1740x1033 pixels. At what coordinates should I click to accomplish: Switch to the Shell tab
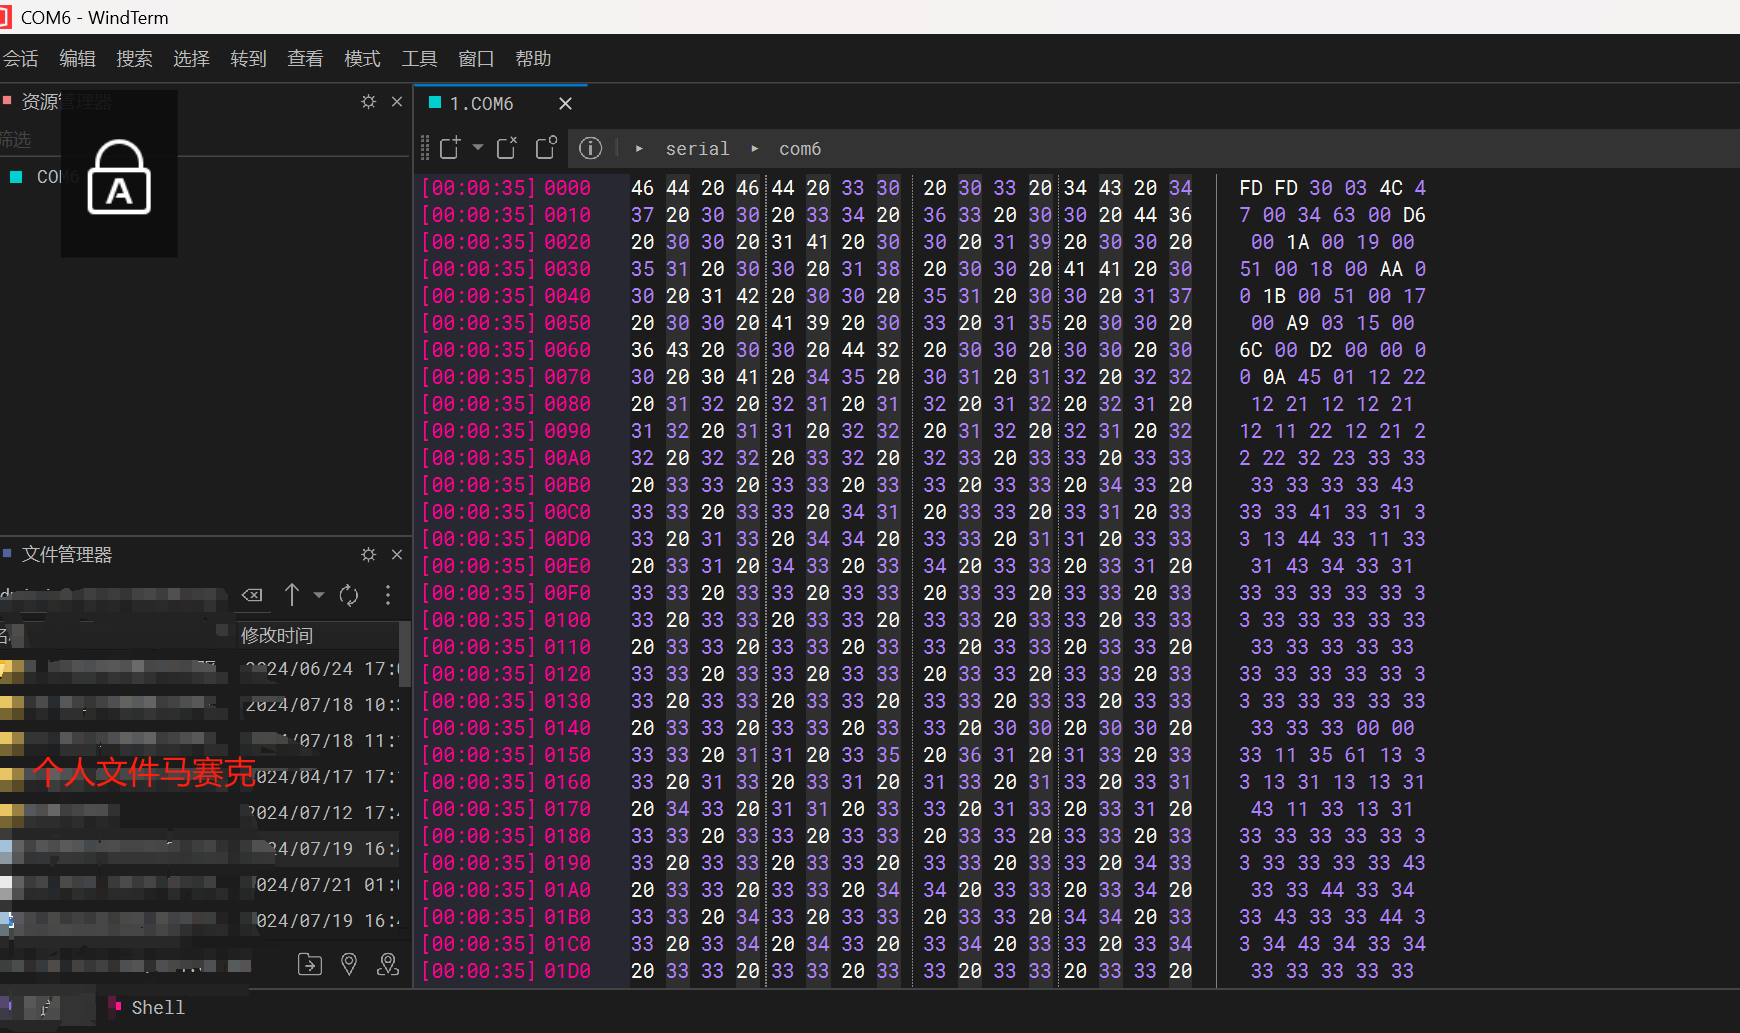(158, 1008)
